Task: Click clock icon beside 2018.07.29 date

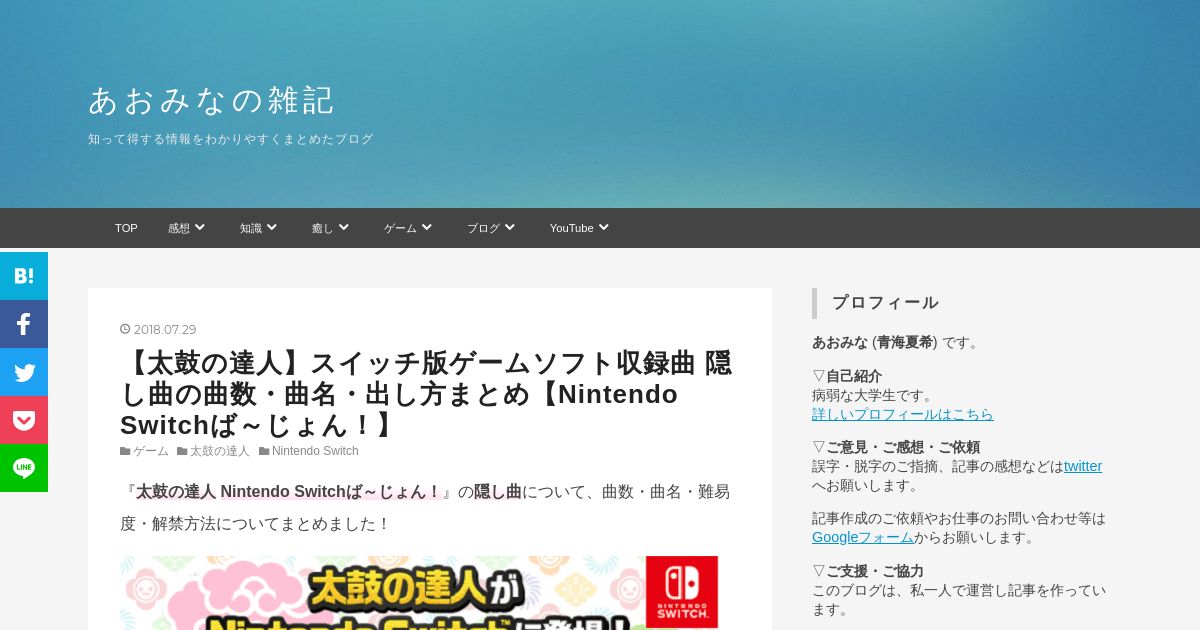Action: coord(125,329)
